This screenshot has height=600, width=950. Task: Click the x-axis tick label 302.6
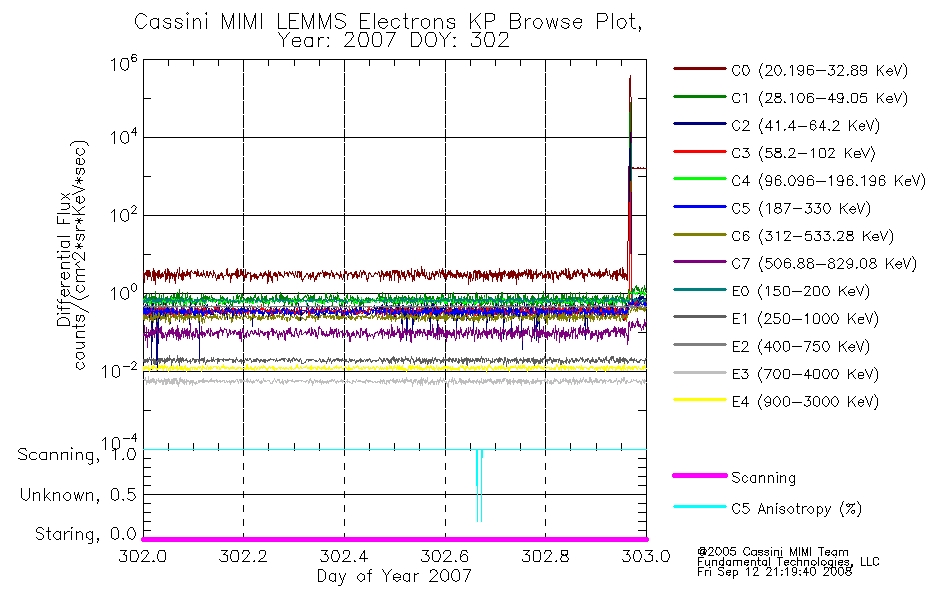(x=445, y=556)
